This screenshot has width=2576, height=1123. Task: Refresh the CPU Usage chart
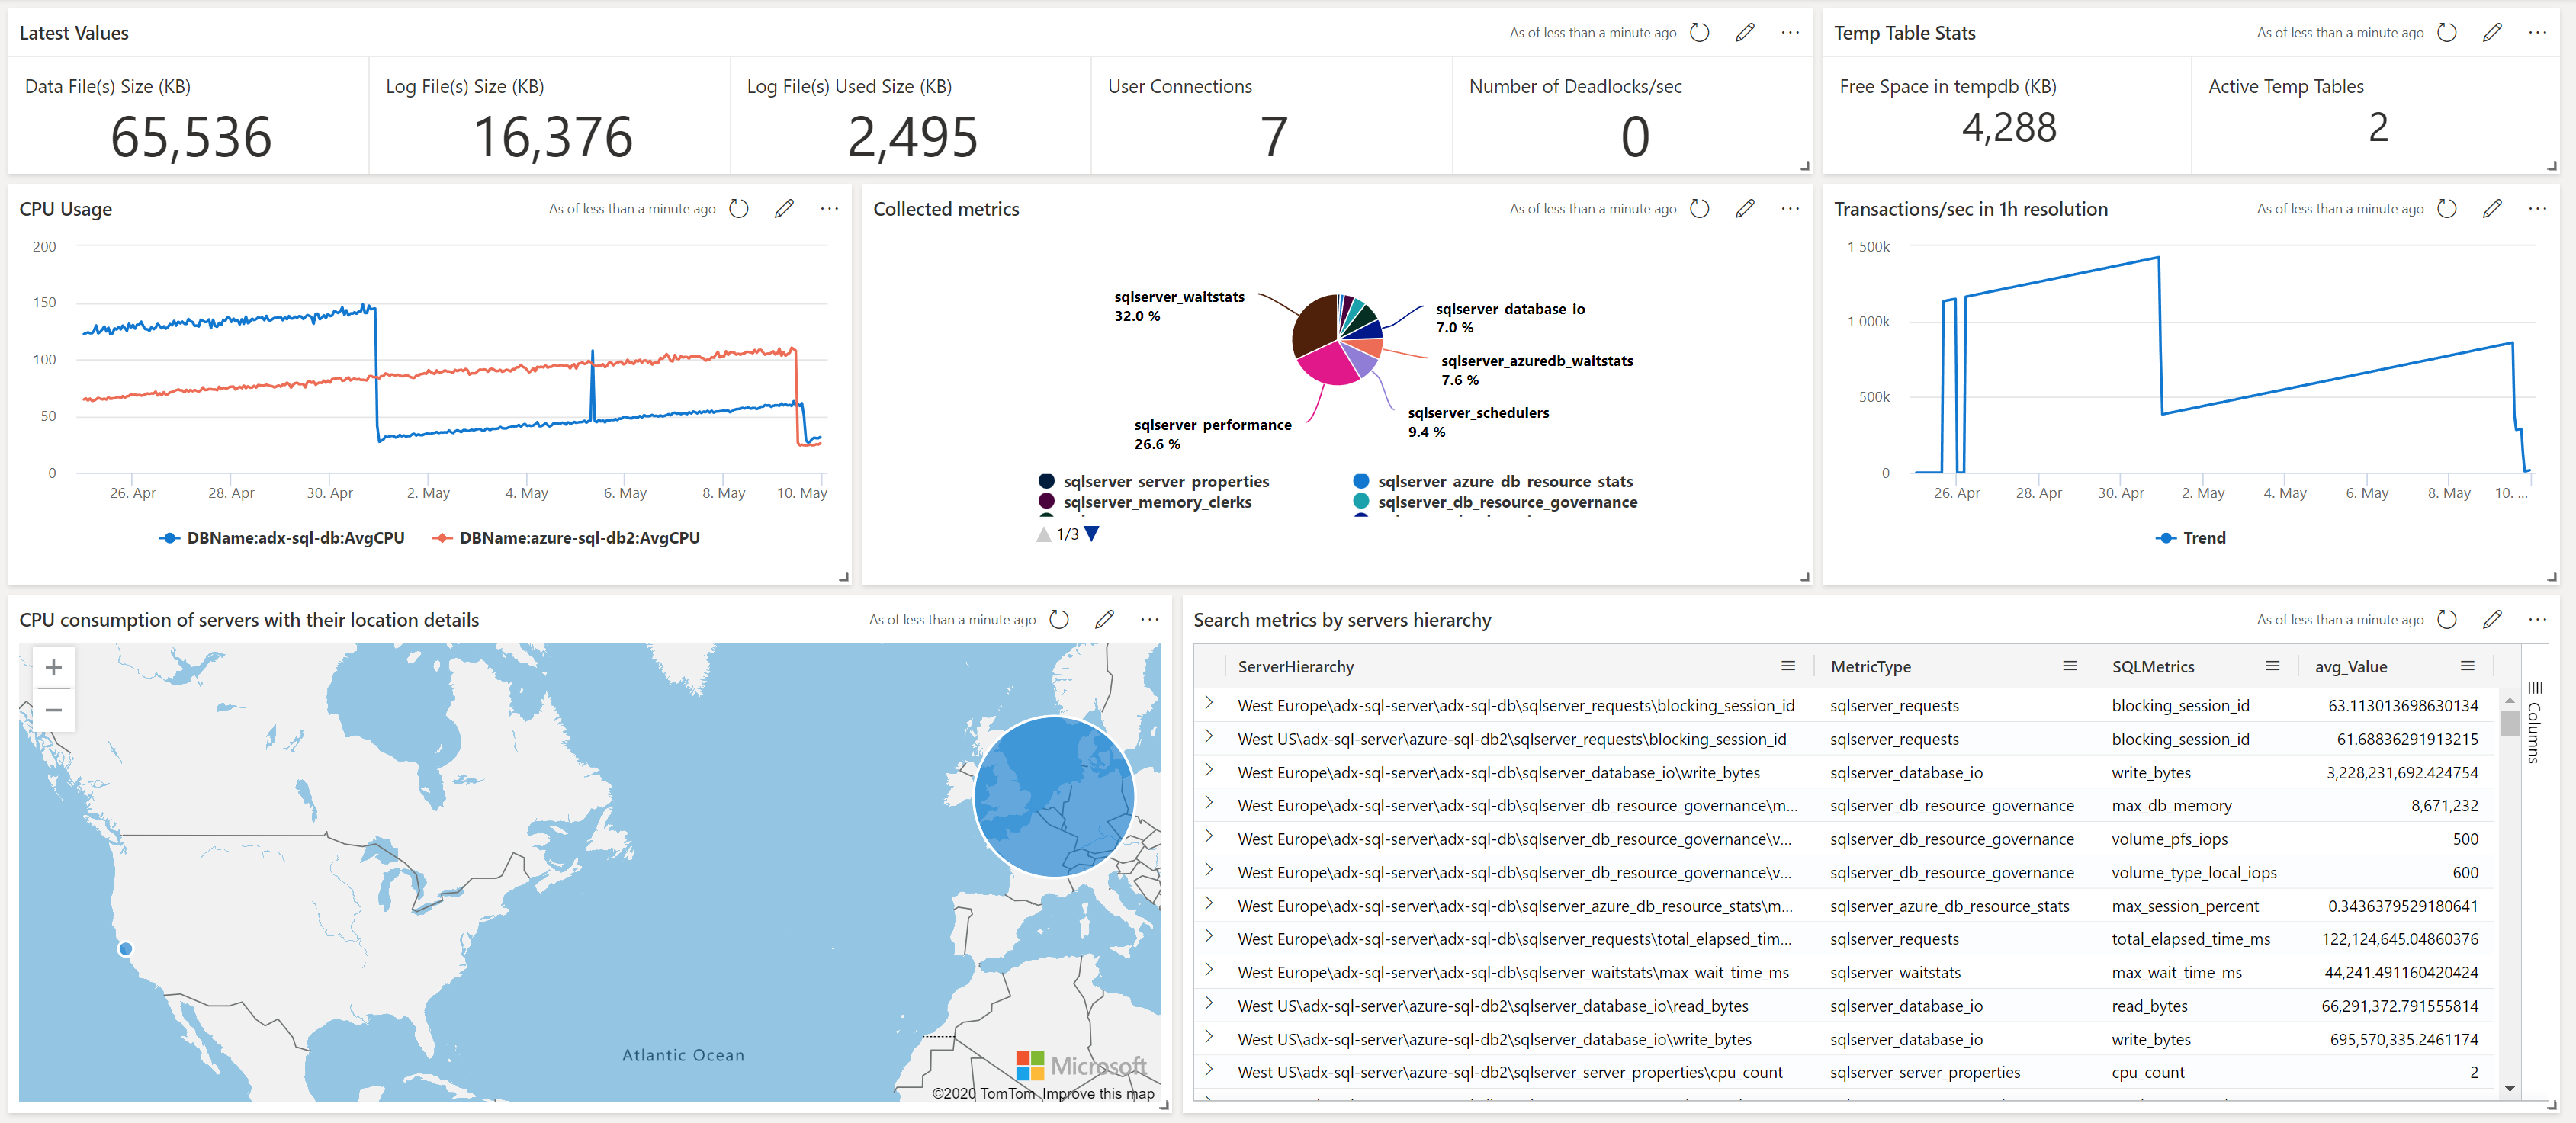739,209
